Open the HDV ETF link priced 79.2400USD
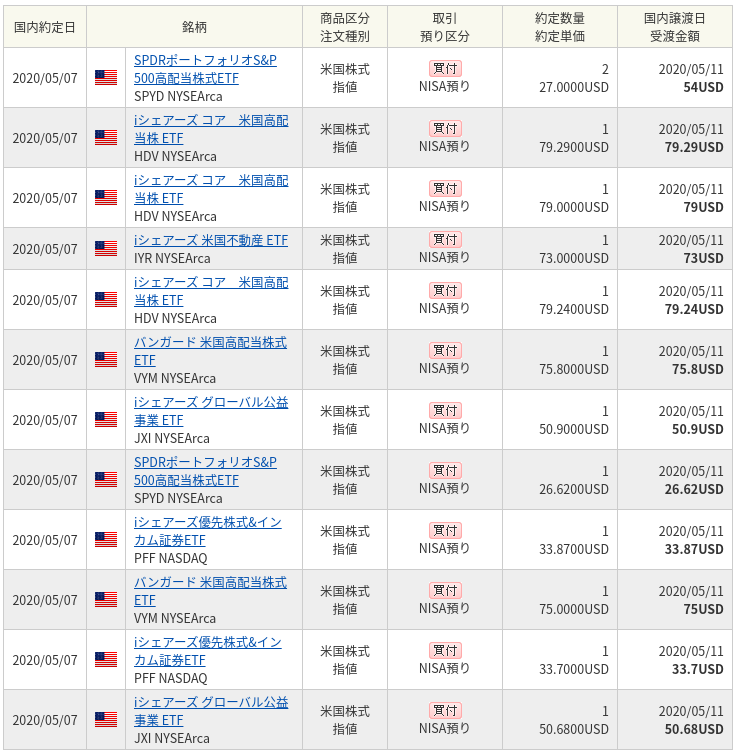 pos(211,291)
